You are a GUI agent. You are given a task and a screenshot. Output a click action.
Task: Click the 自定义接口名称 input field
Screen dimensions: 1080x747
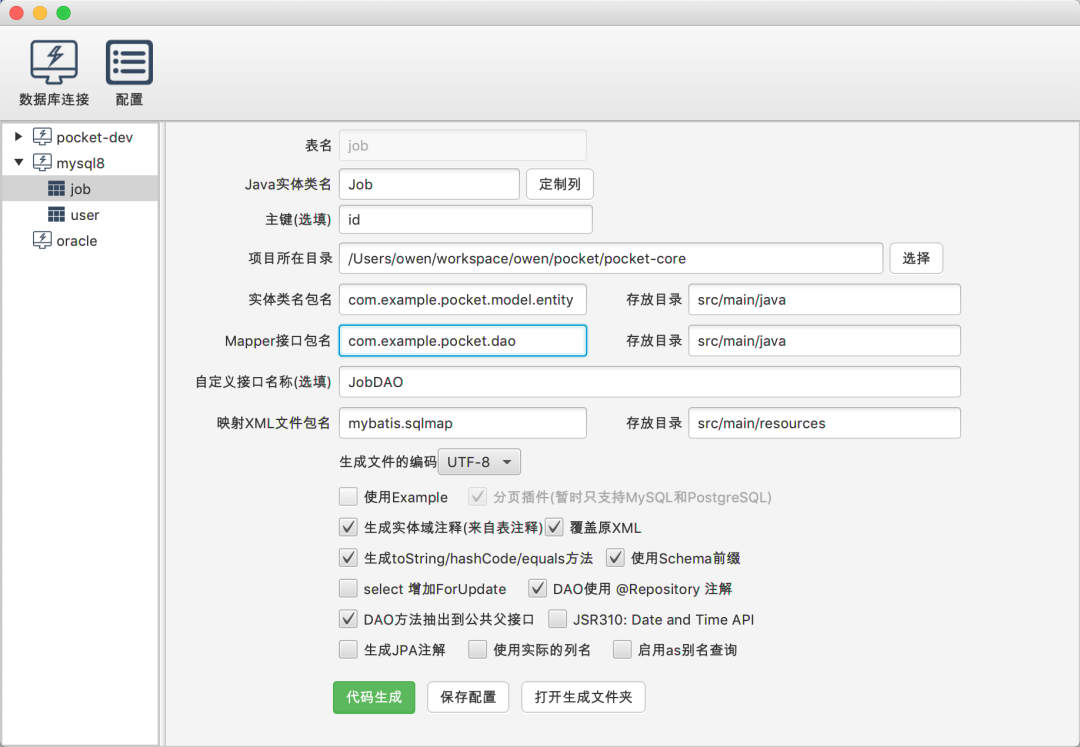pos(650,381)
